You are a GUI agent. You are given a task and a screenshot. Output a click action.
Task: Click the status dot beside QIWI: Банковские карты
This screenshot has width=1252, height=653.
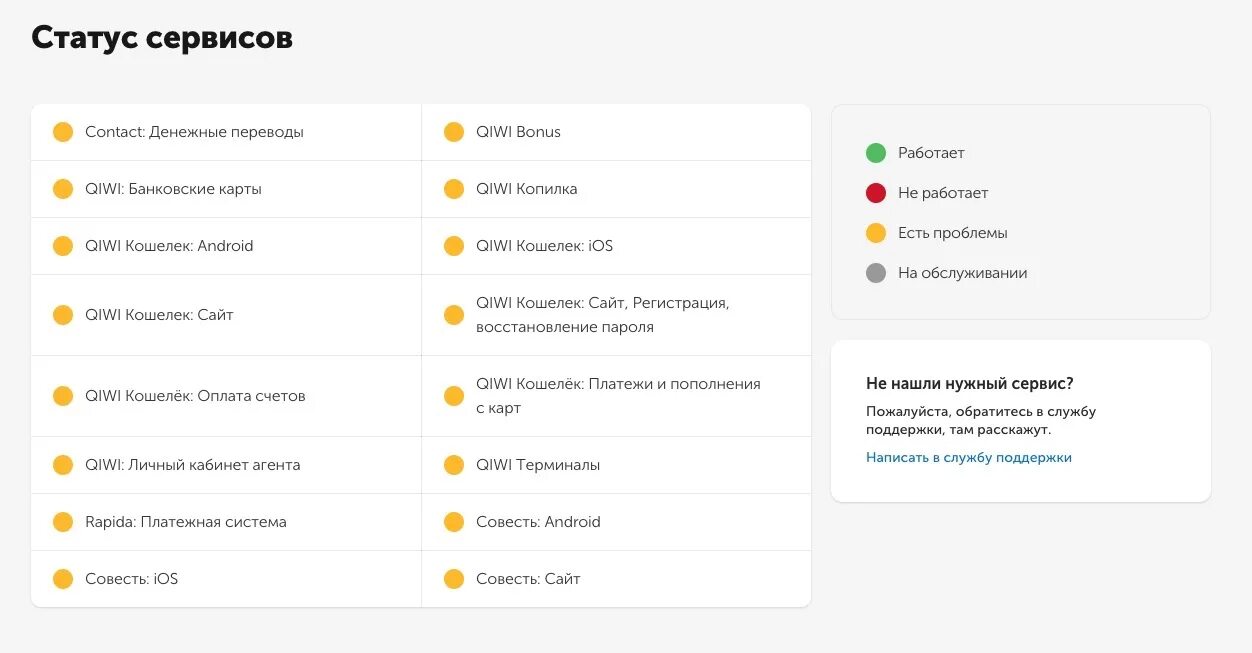(63, 189)
